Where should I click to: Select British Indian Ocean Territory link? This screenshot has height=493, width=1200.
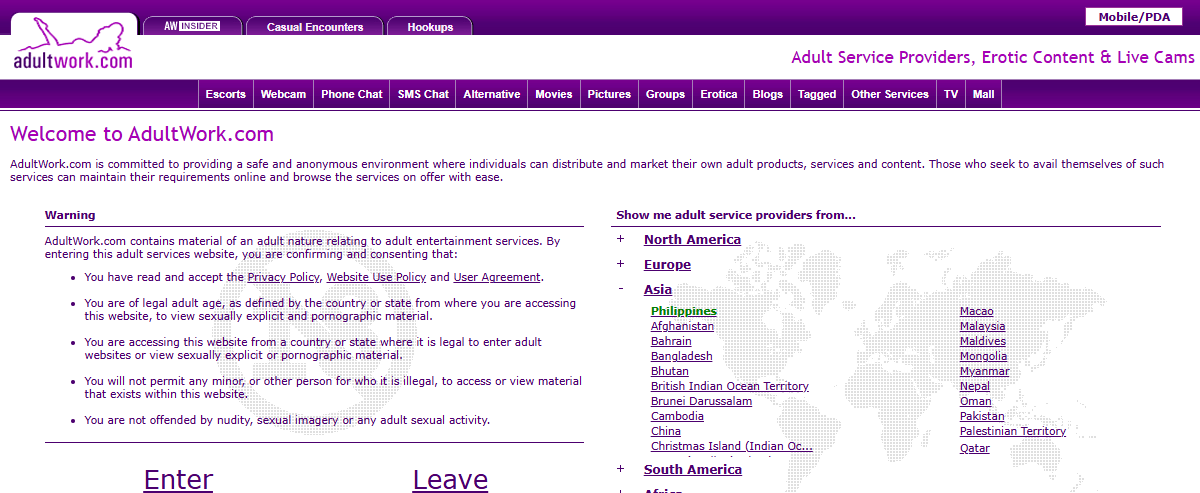pyautogui.click(x=730, y=386)
